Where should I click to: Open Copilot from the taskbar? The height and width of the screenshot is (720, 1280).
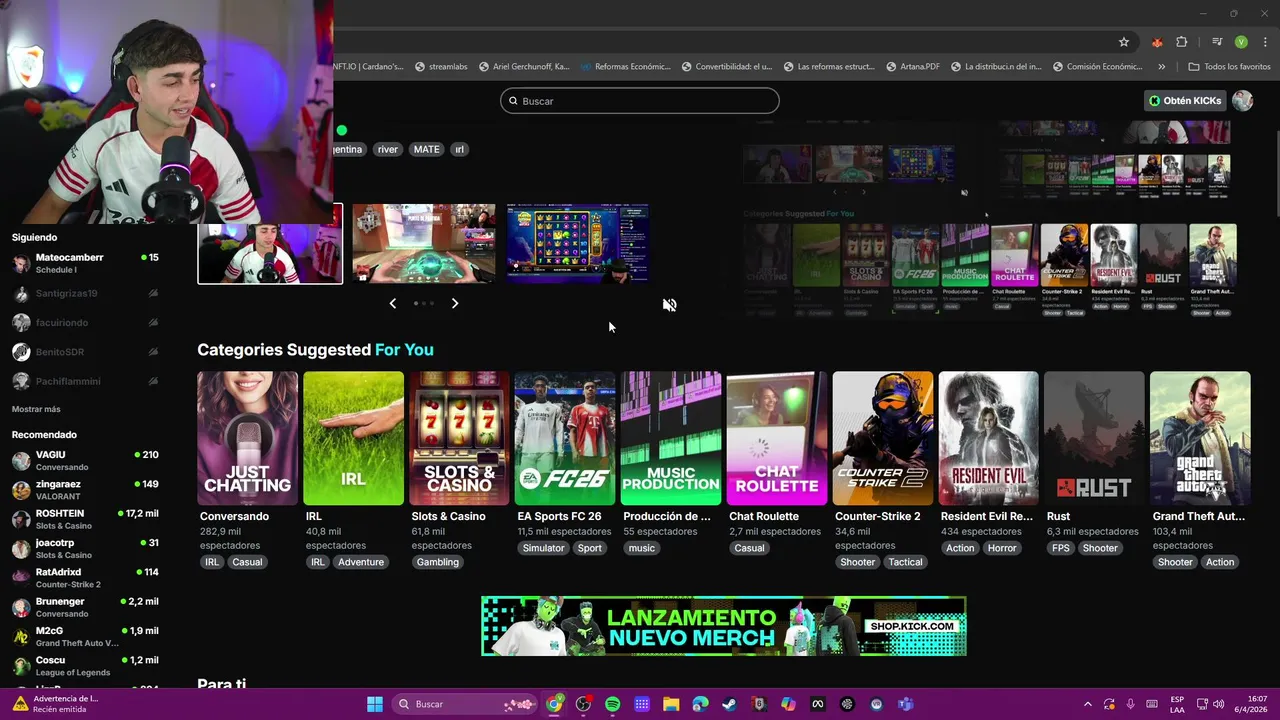click(x=788, y=704)
